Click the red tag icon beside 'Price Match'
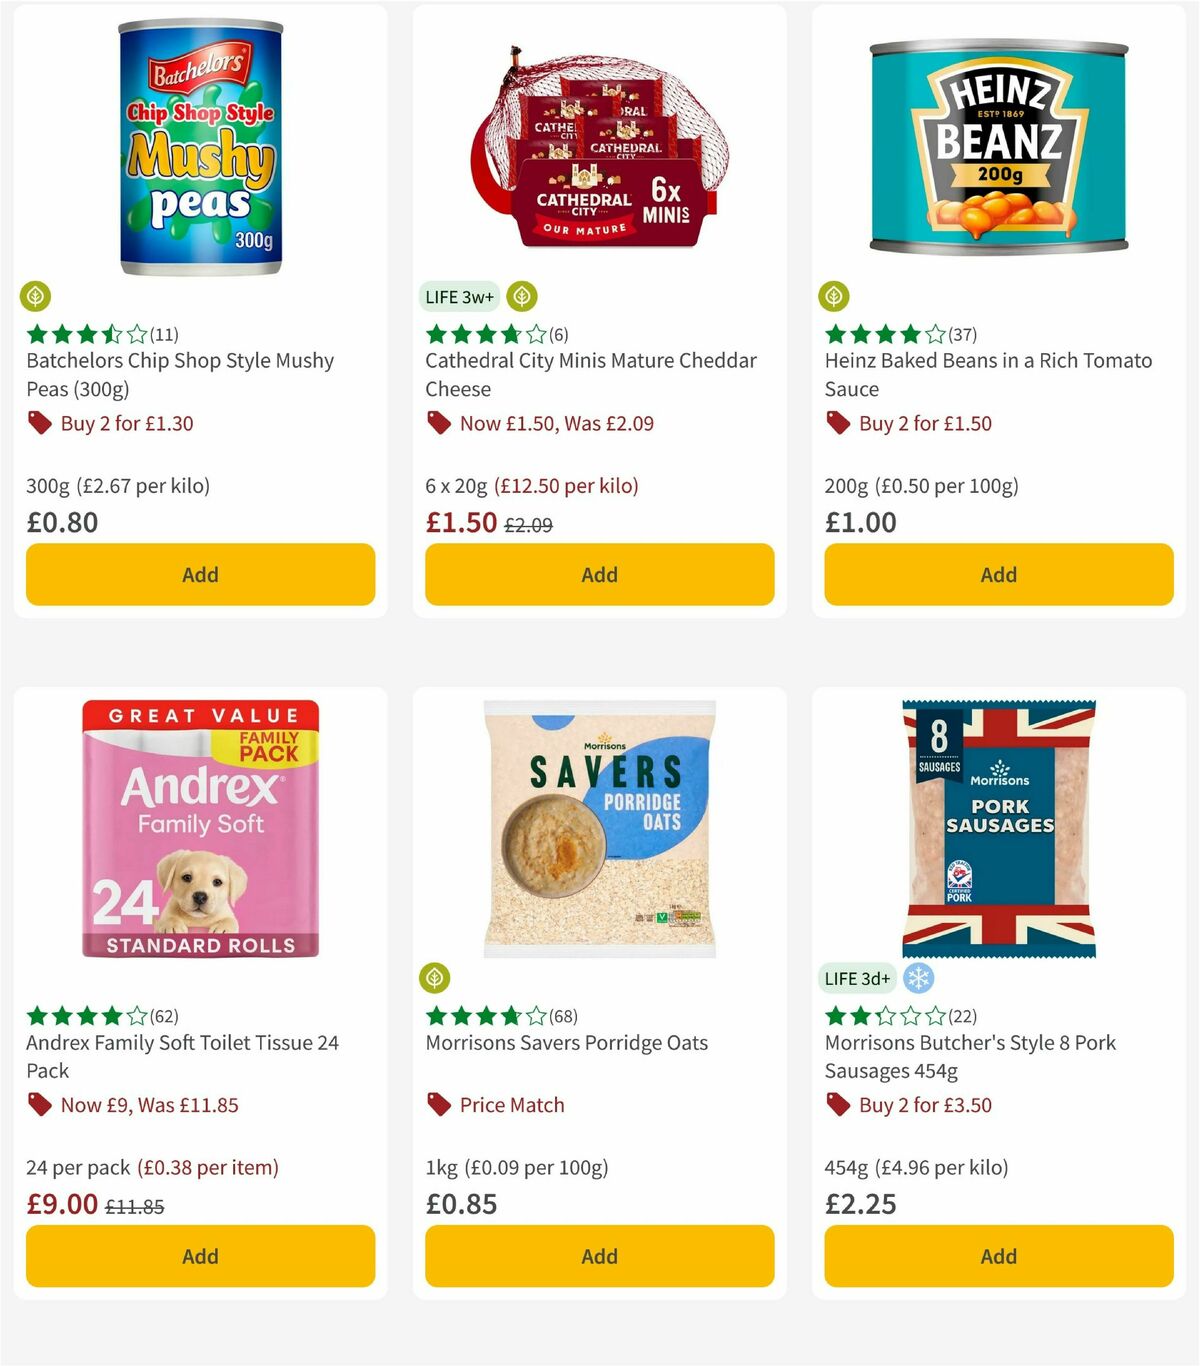This screenshot has height=1366, width=1200. tap(438, 1105)
